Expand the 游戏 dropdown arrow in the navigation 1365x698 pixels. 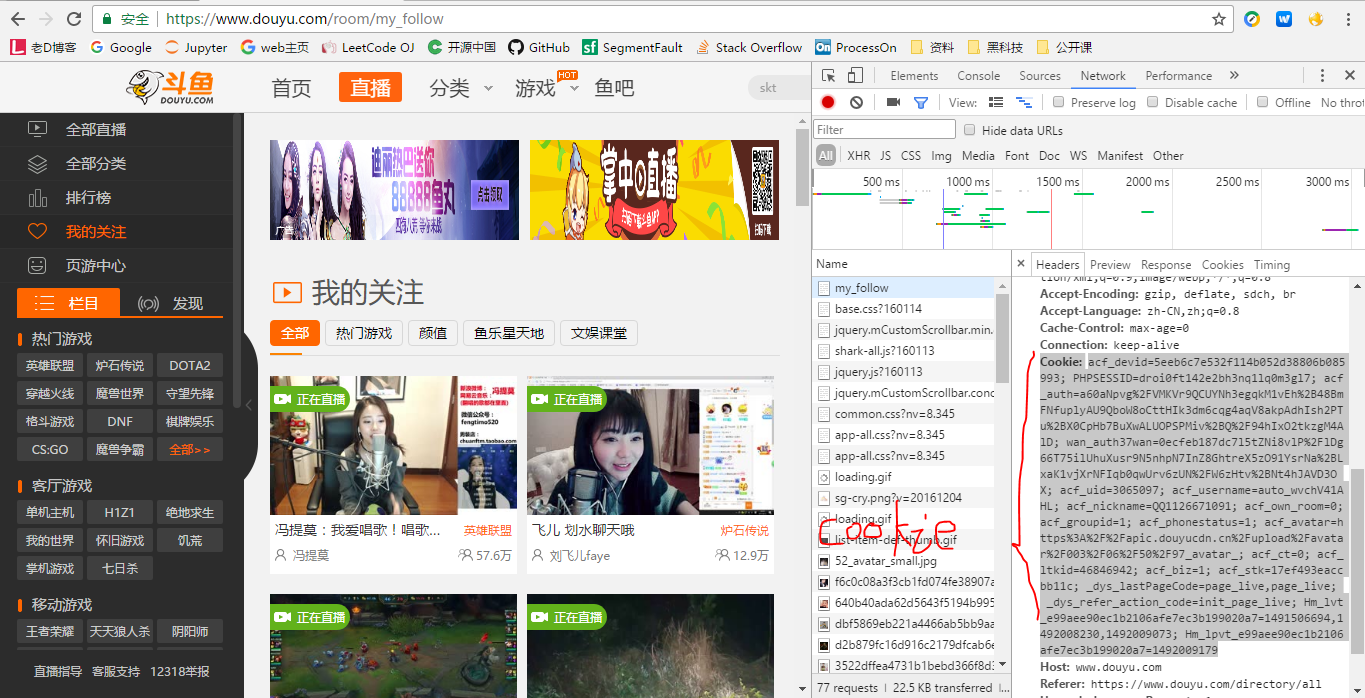(574, 89)
